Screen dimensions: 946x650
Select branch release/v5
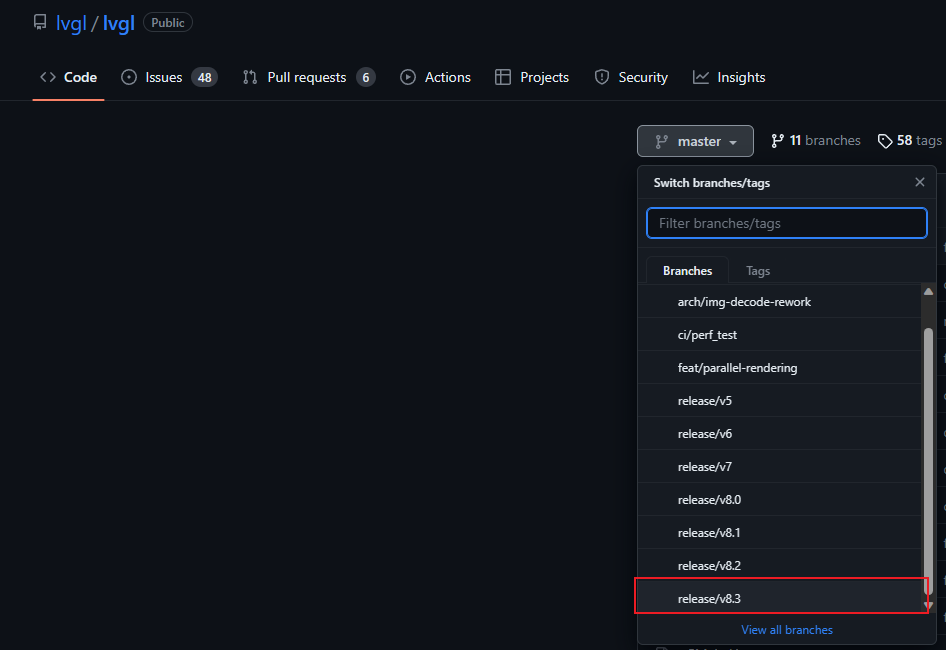coord(779,401)
